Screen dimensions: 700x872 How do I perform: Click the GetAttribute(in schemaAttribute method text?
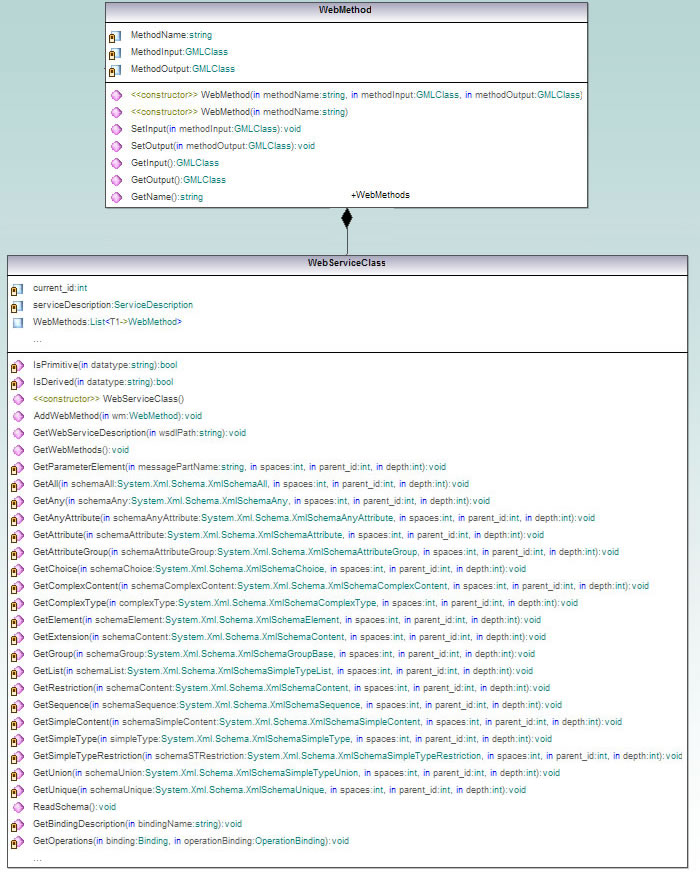(x=289, y=535)
